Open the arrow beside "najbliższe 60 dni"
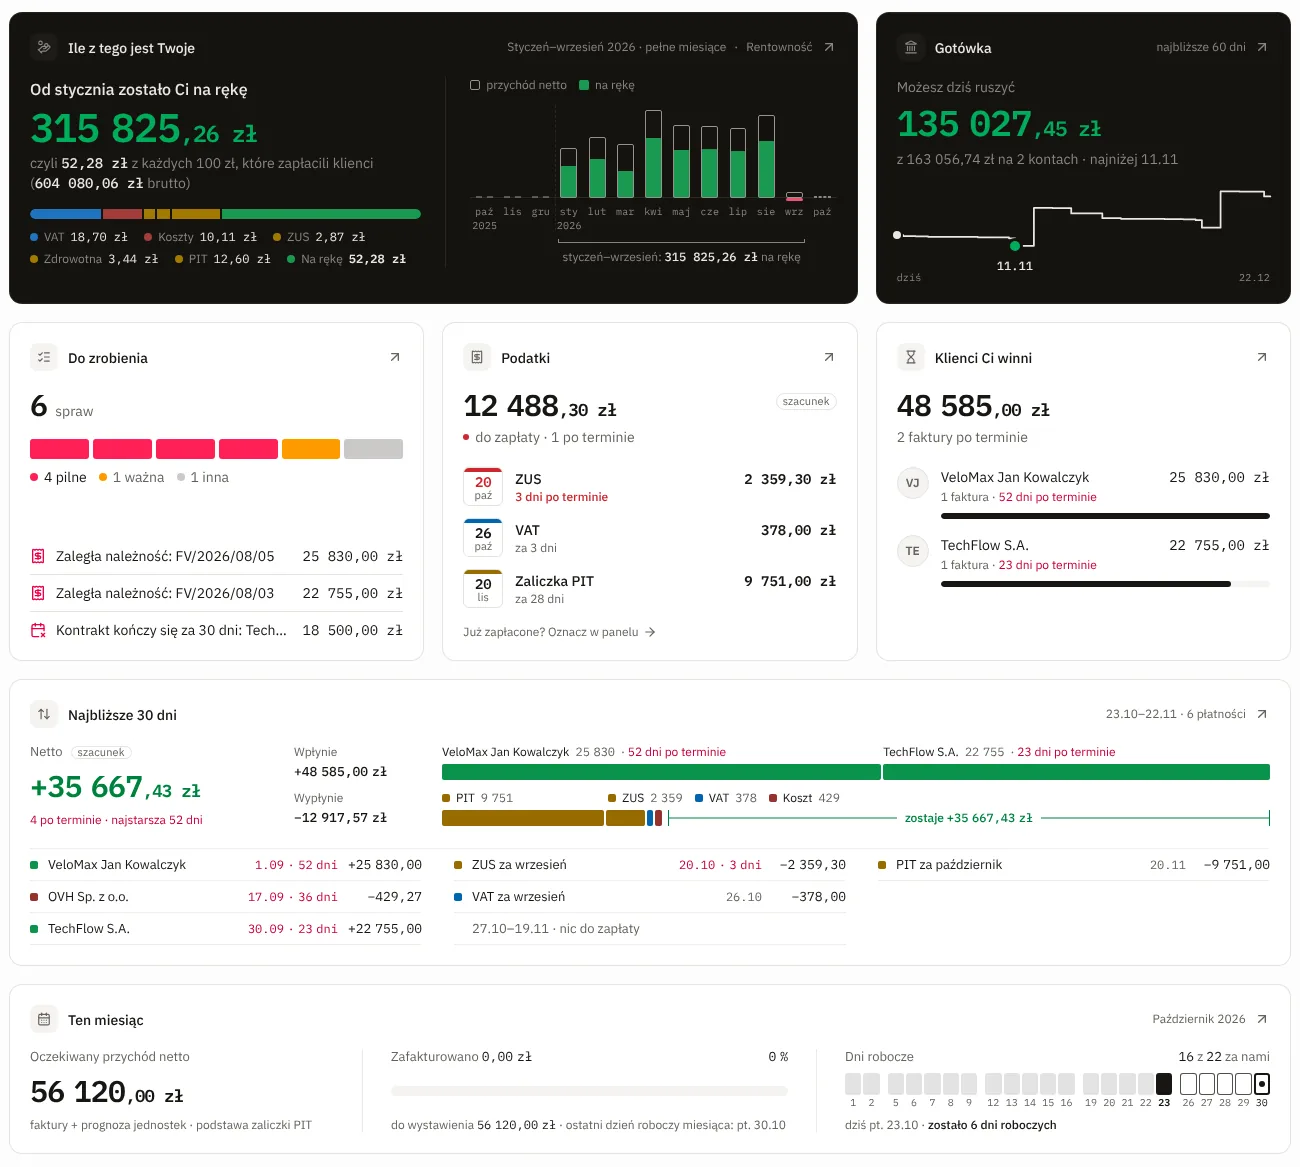1300x1167 pixels. 1262,47
